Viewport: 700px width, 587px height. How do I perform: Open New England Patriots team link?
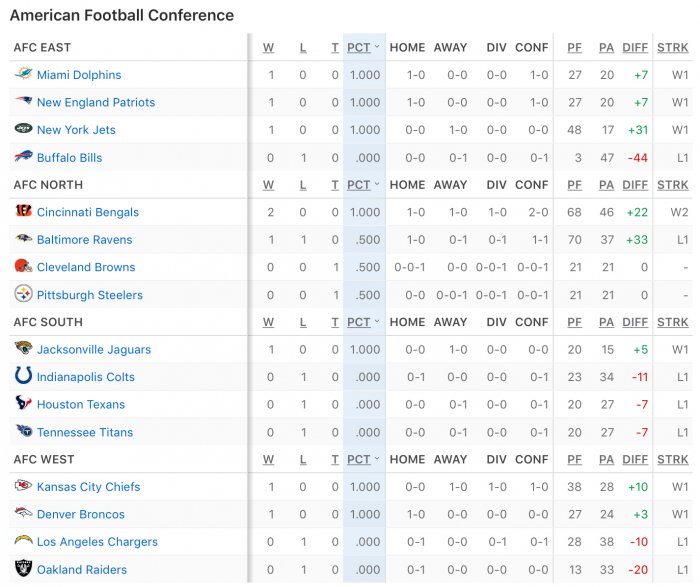pos(96,102)
